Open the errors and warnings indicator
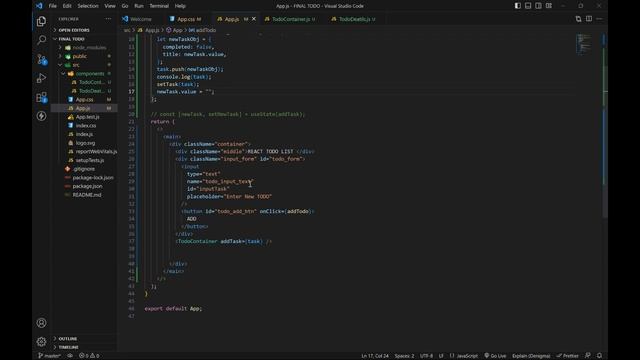Viewport: 640px width, 360px height. pos(89,356)
